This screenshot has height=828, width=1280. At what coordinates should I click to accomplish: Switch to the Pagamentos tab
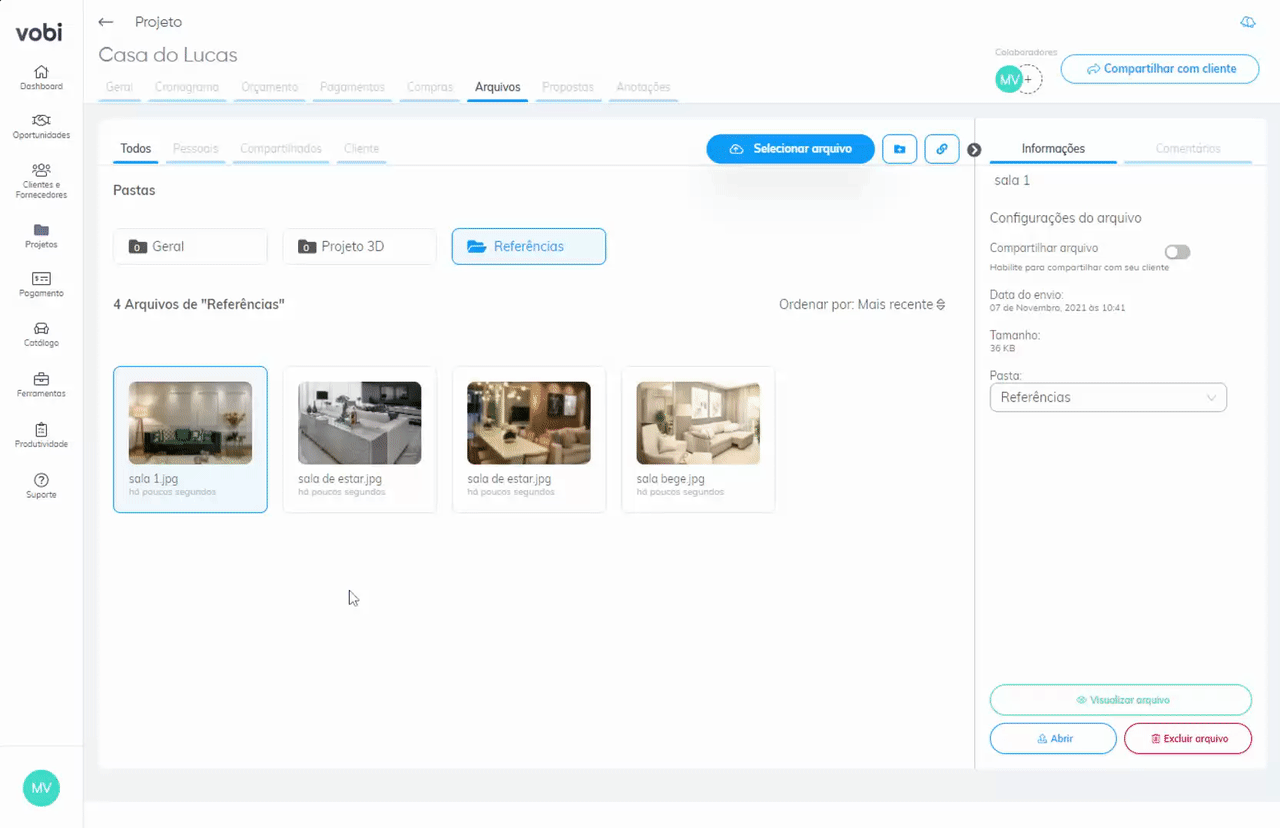tap(352, 87)
